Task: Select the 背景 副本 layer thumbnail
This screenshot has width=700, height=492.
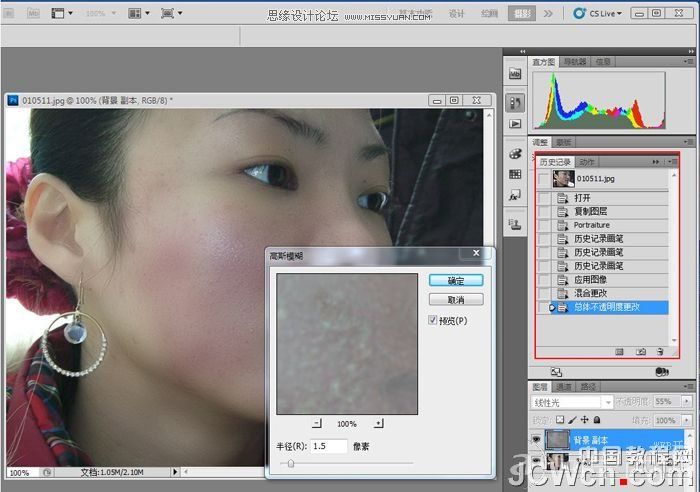Action: [x=557, y=439]
